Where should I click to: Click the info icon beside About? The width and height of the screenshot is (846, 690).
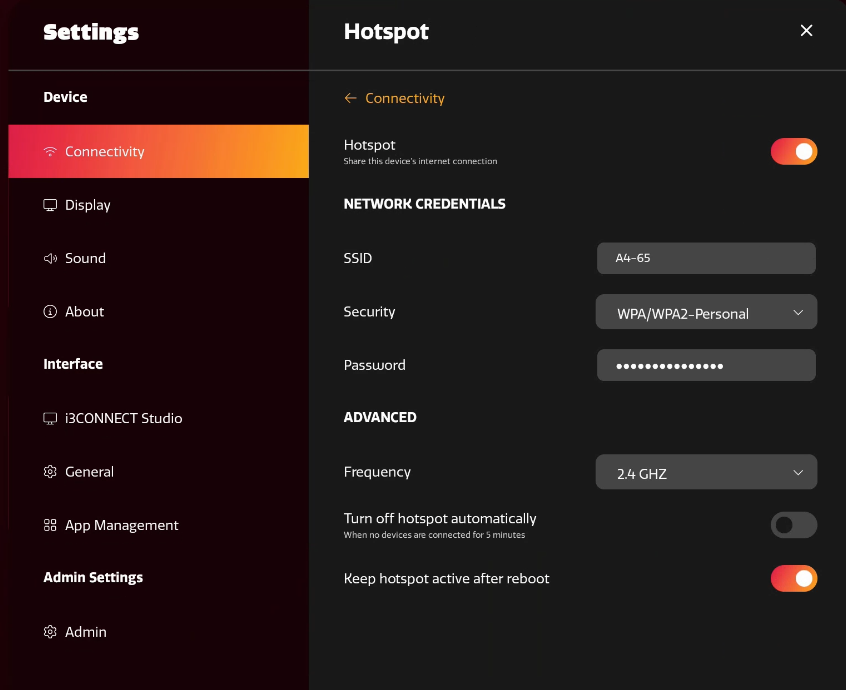50,312
